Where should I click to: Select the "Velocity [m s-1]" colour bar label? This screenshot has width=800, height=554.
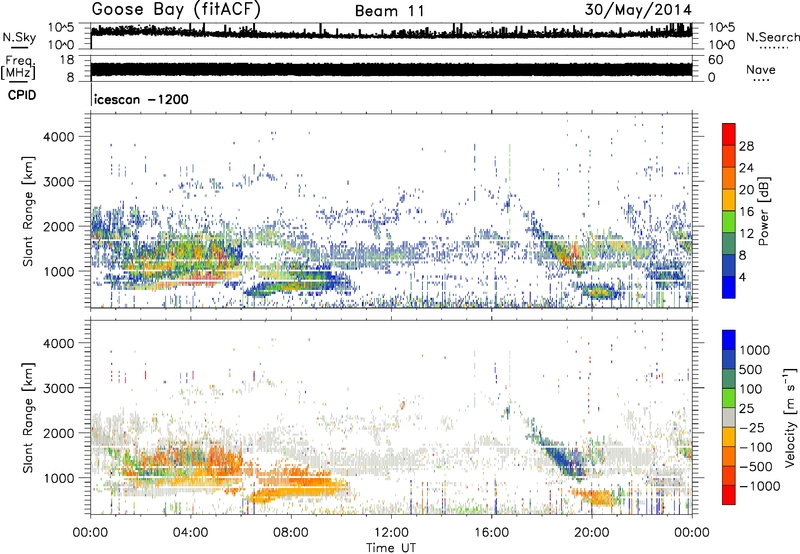click(x=790, y=417)
